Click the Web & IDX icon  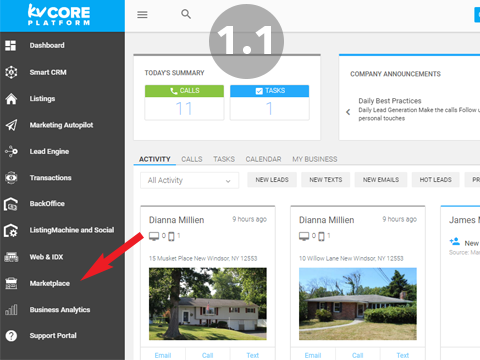click(11, 257)
